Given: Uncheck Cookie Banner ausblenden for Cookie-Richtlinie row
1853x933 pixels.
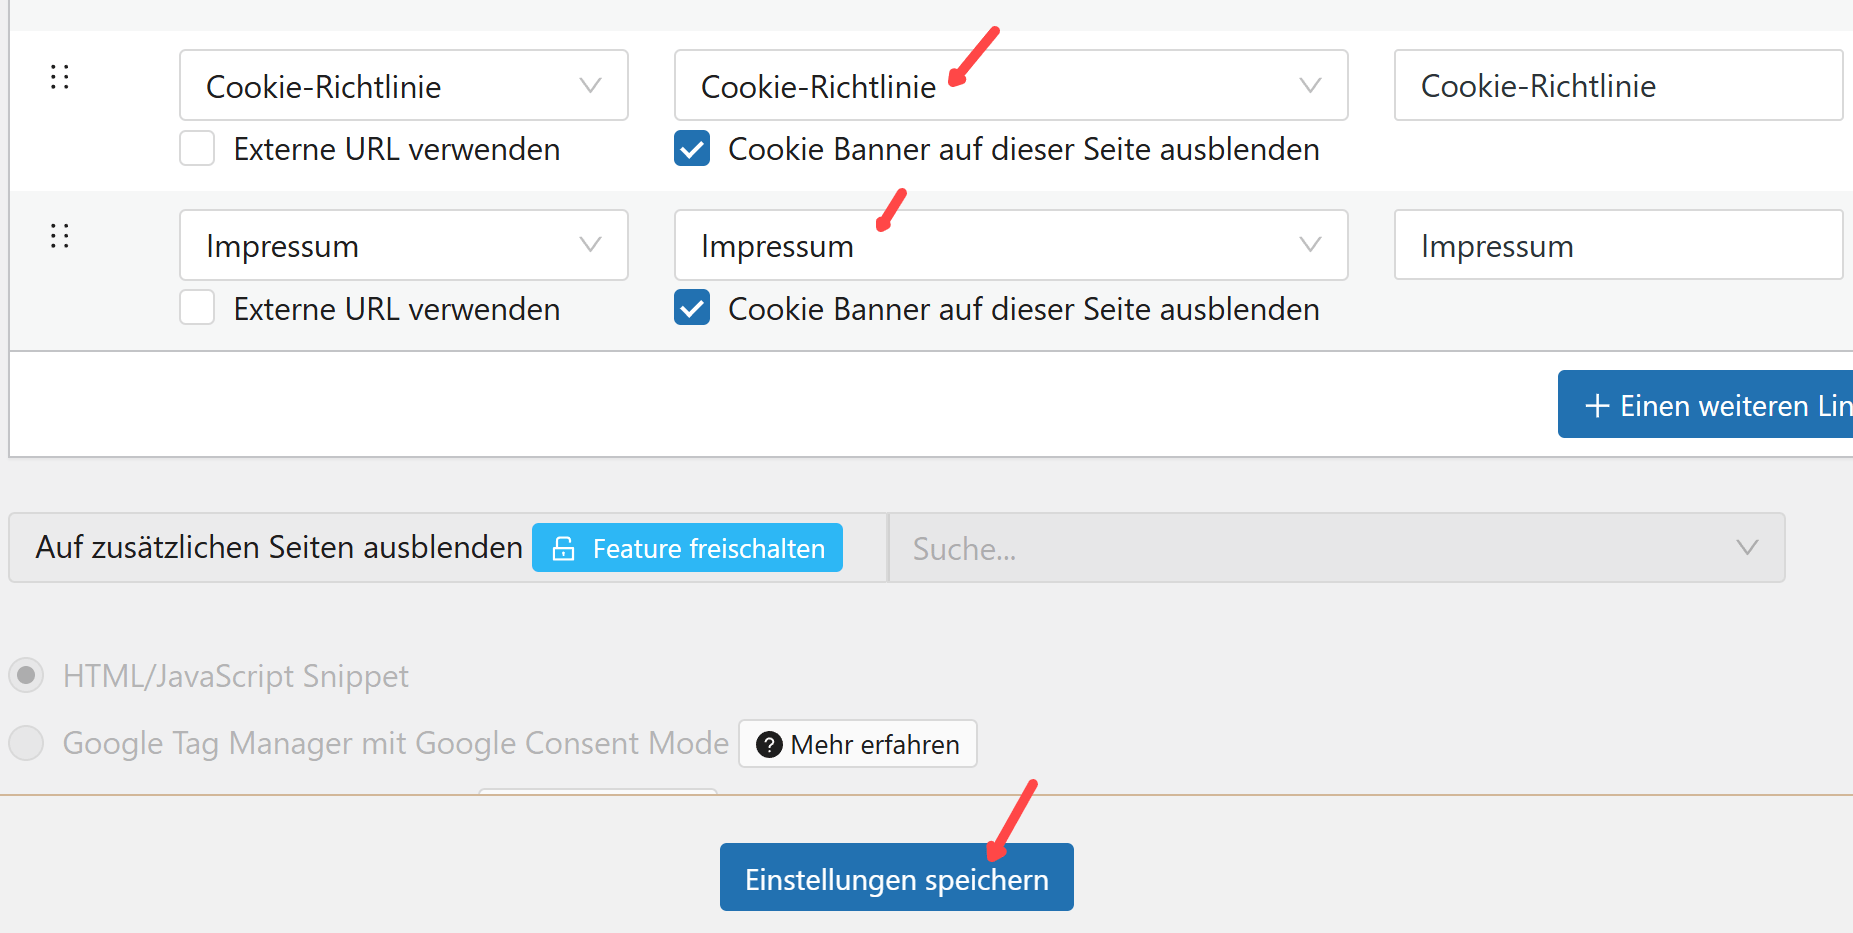Looking at the screenshot, I should coord(692,149).
